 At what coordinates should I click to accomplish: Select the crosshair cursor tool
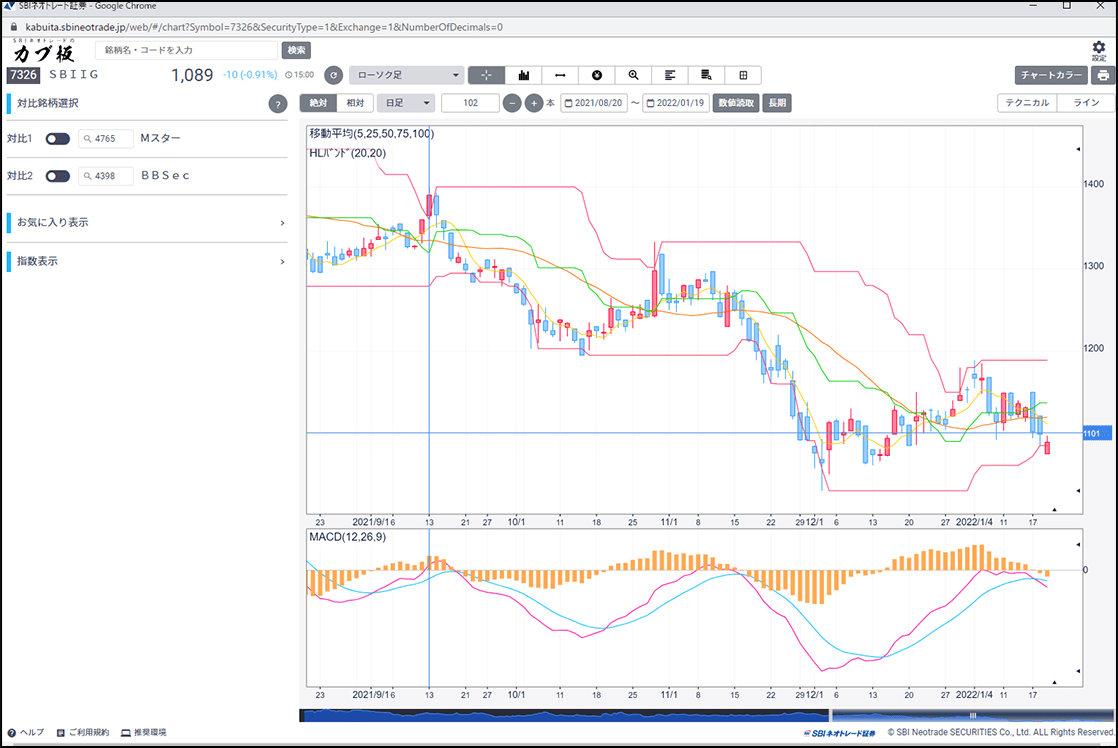tap(486, 75)
